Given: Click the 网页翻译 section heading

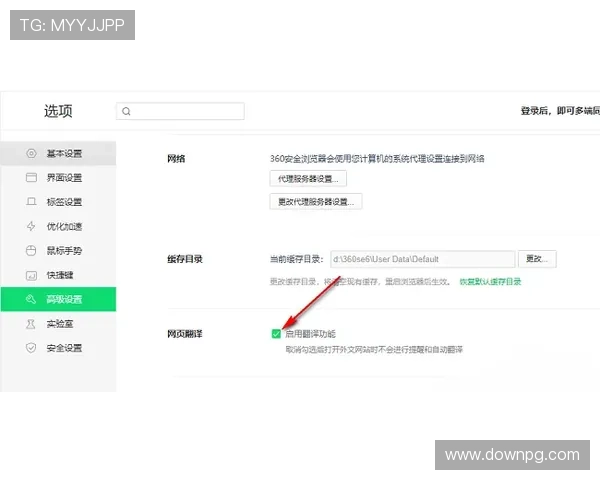Looking at the screenshot, I should [x=185, y=334].
